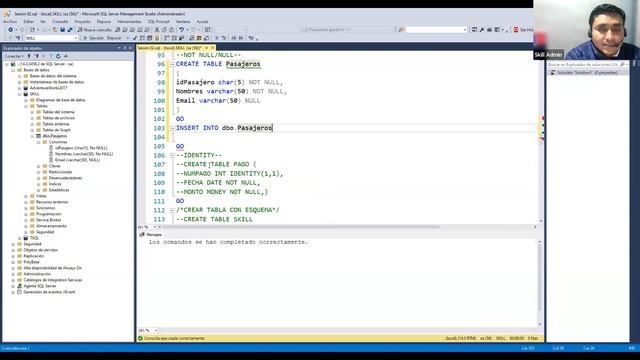Click line 103 INSERT INTO dbo.Pasajeros text
This screenshot has height=360, width=640.
pyautogui.click(x=224, y=128)
